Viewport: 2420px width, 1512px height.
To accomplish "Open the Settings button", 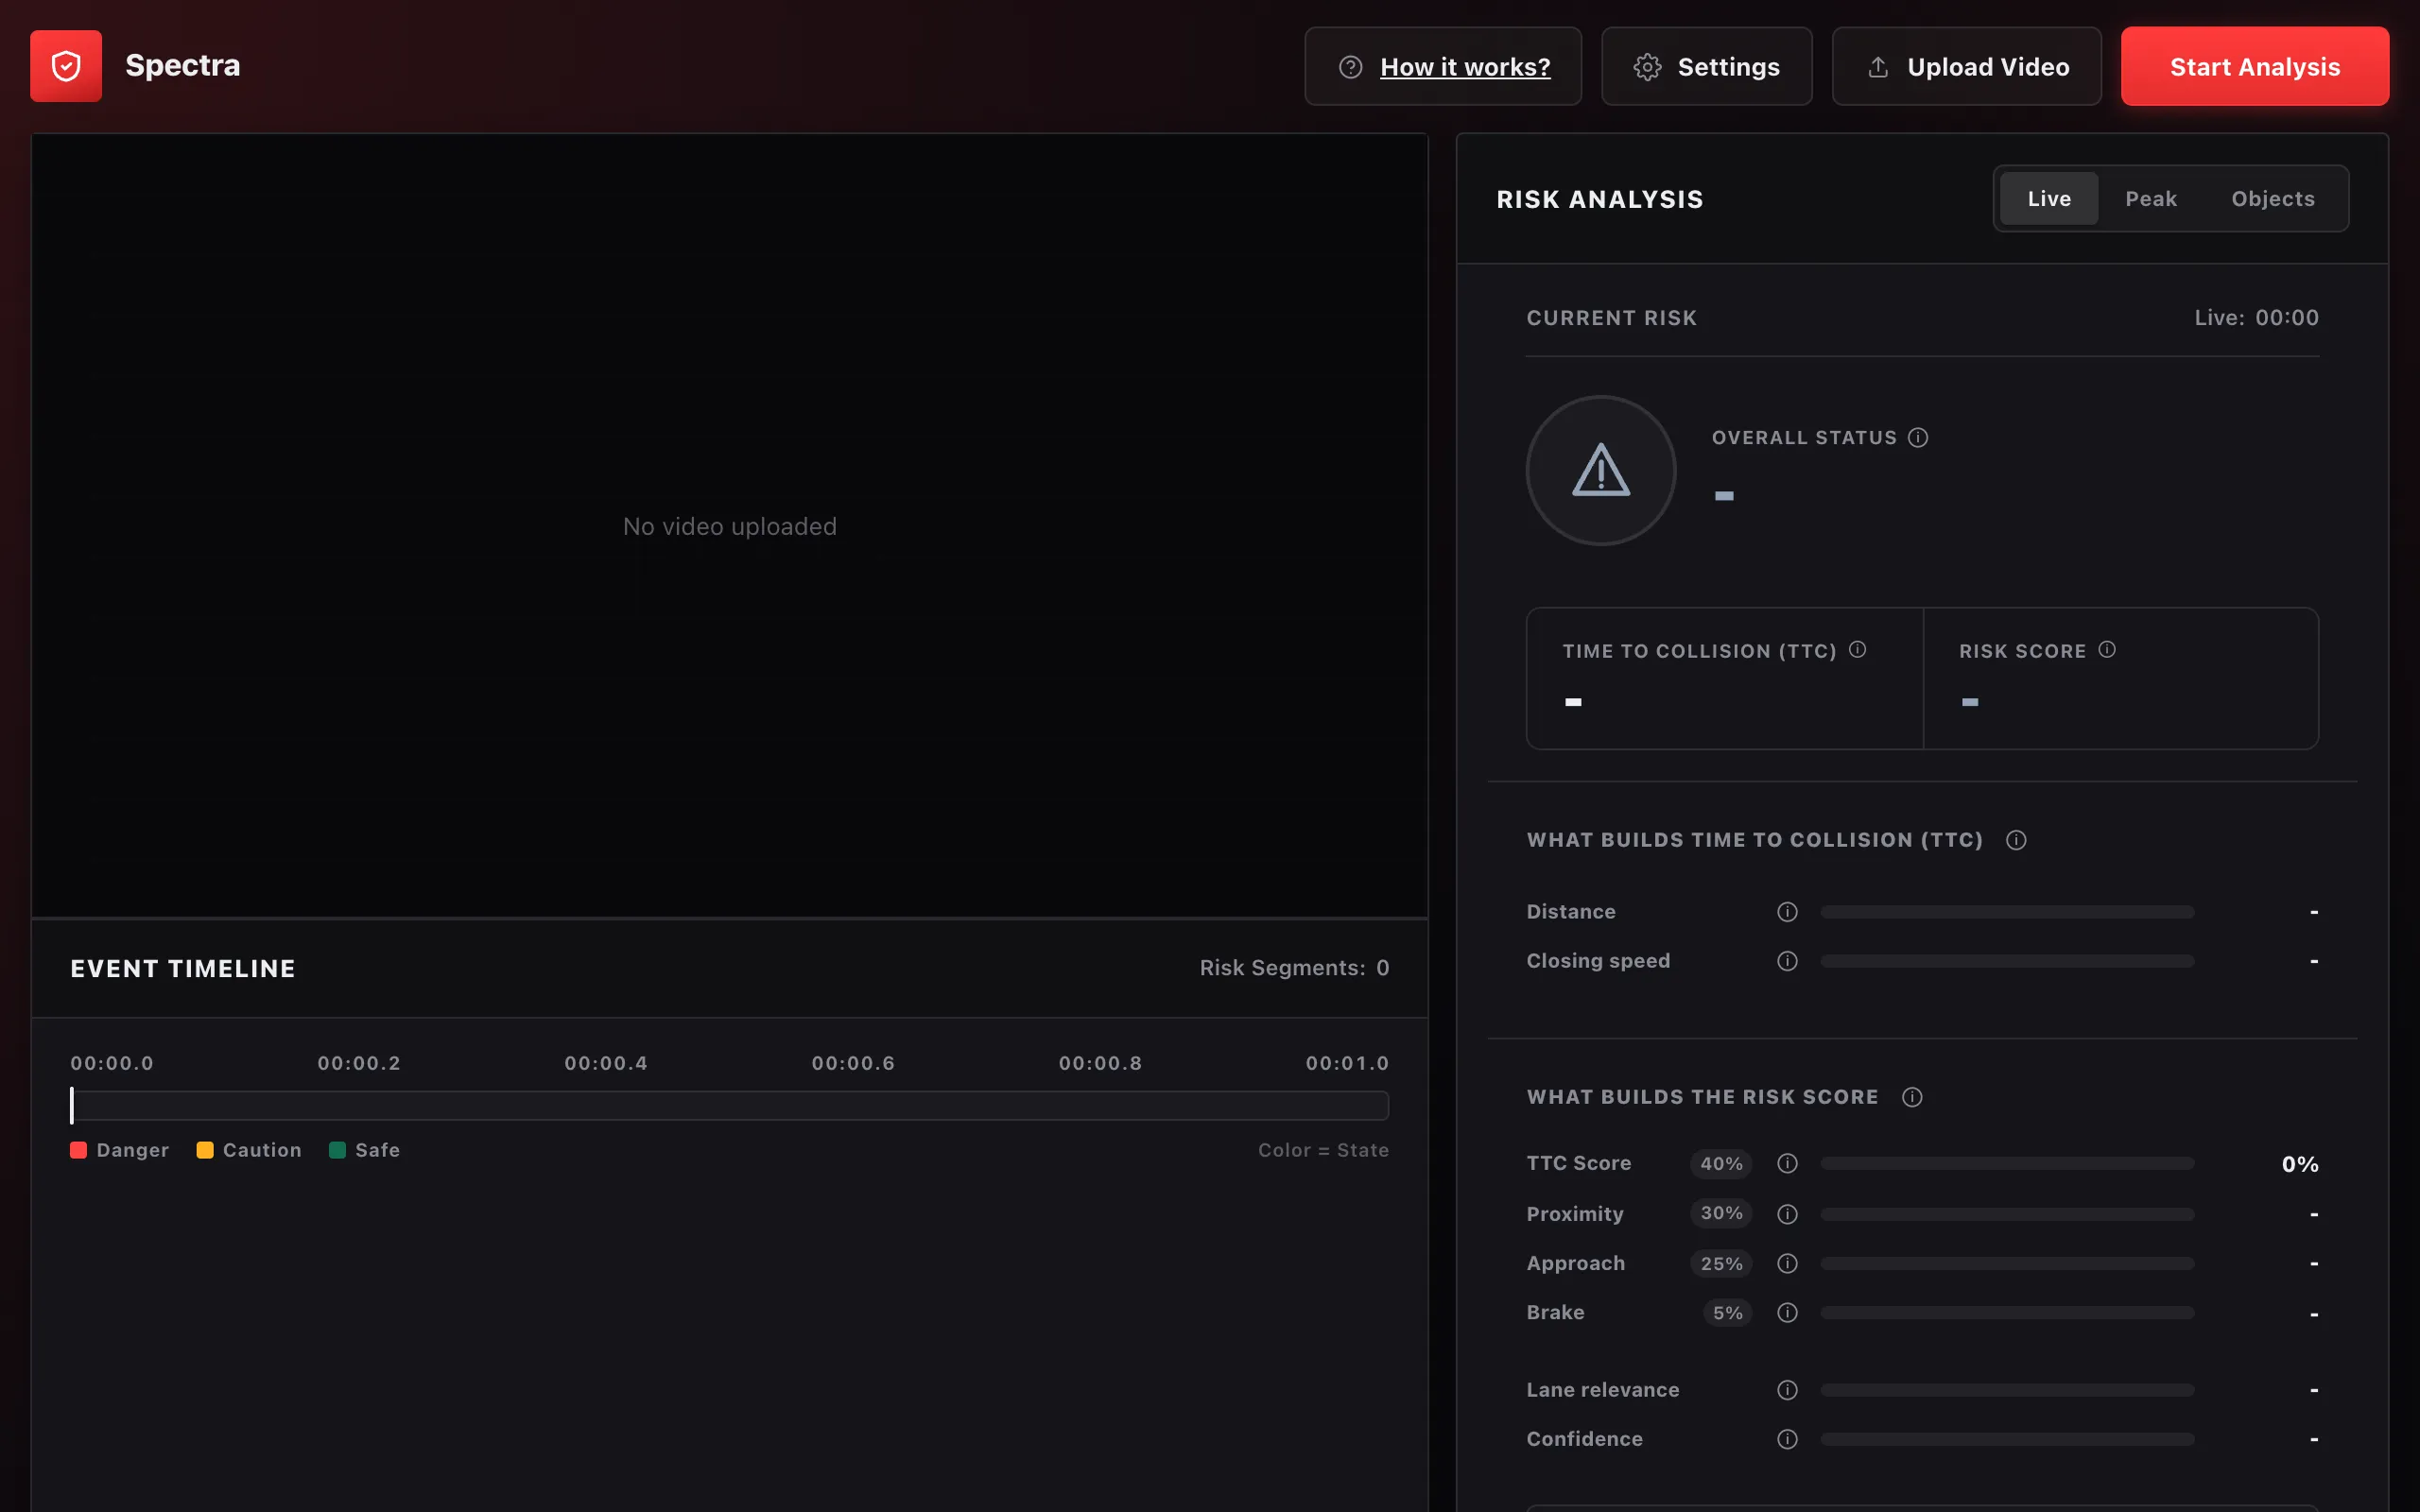I will (x=1707, y=66).
